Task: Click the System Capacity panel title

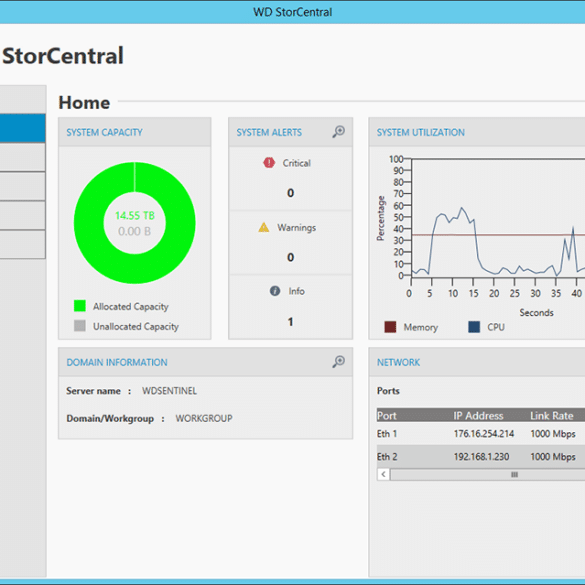Action: coord(104,132)
